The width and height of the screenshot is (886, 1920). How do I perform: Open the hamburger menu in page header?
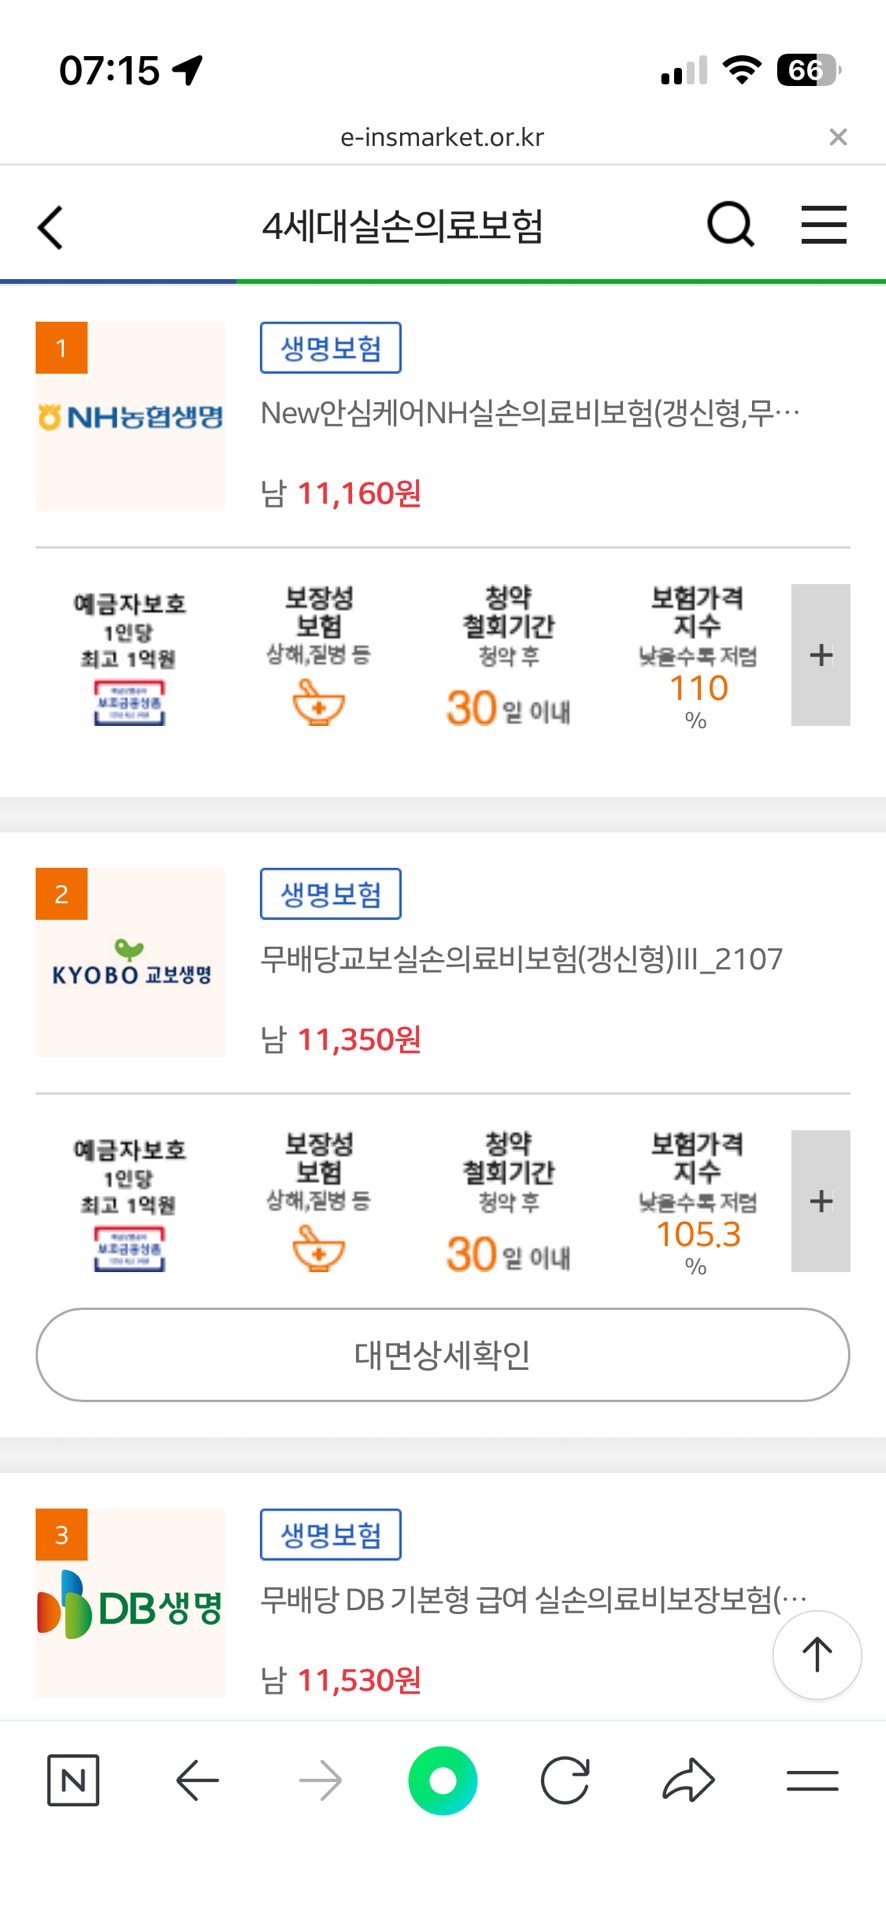pos(823,225)
